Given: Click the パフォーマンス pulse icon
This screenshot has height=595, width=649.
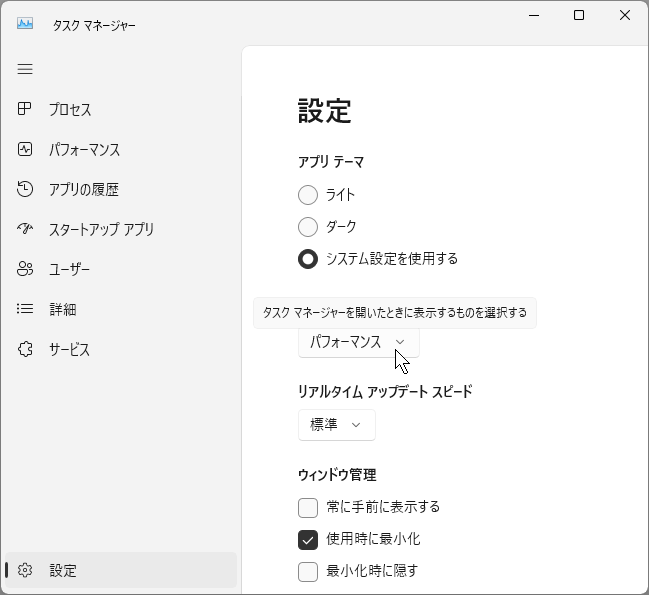Looking at the screenshot, I should click(x=25, y=149).
